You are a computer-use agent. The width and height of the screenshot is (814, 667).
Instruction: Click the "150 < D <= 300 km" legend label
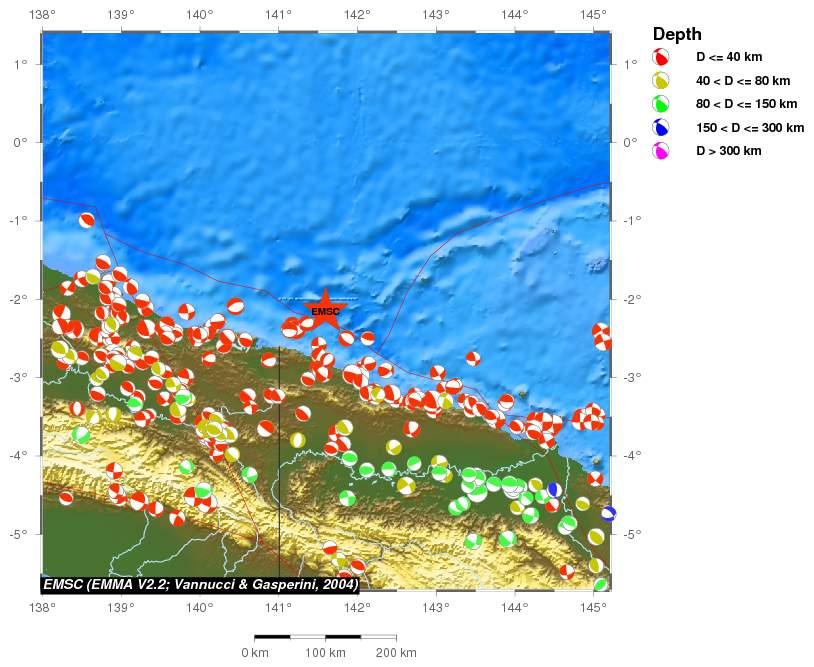click(x=750, y=128)
